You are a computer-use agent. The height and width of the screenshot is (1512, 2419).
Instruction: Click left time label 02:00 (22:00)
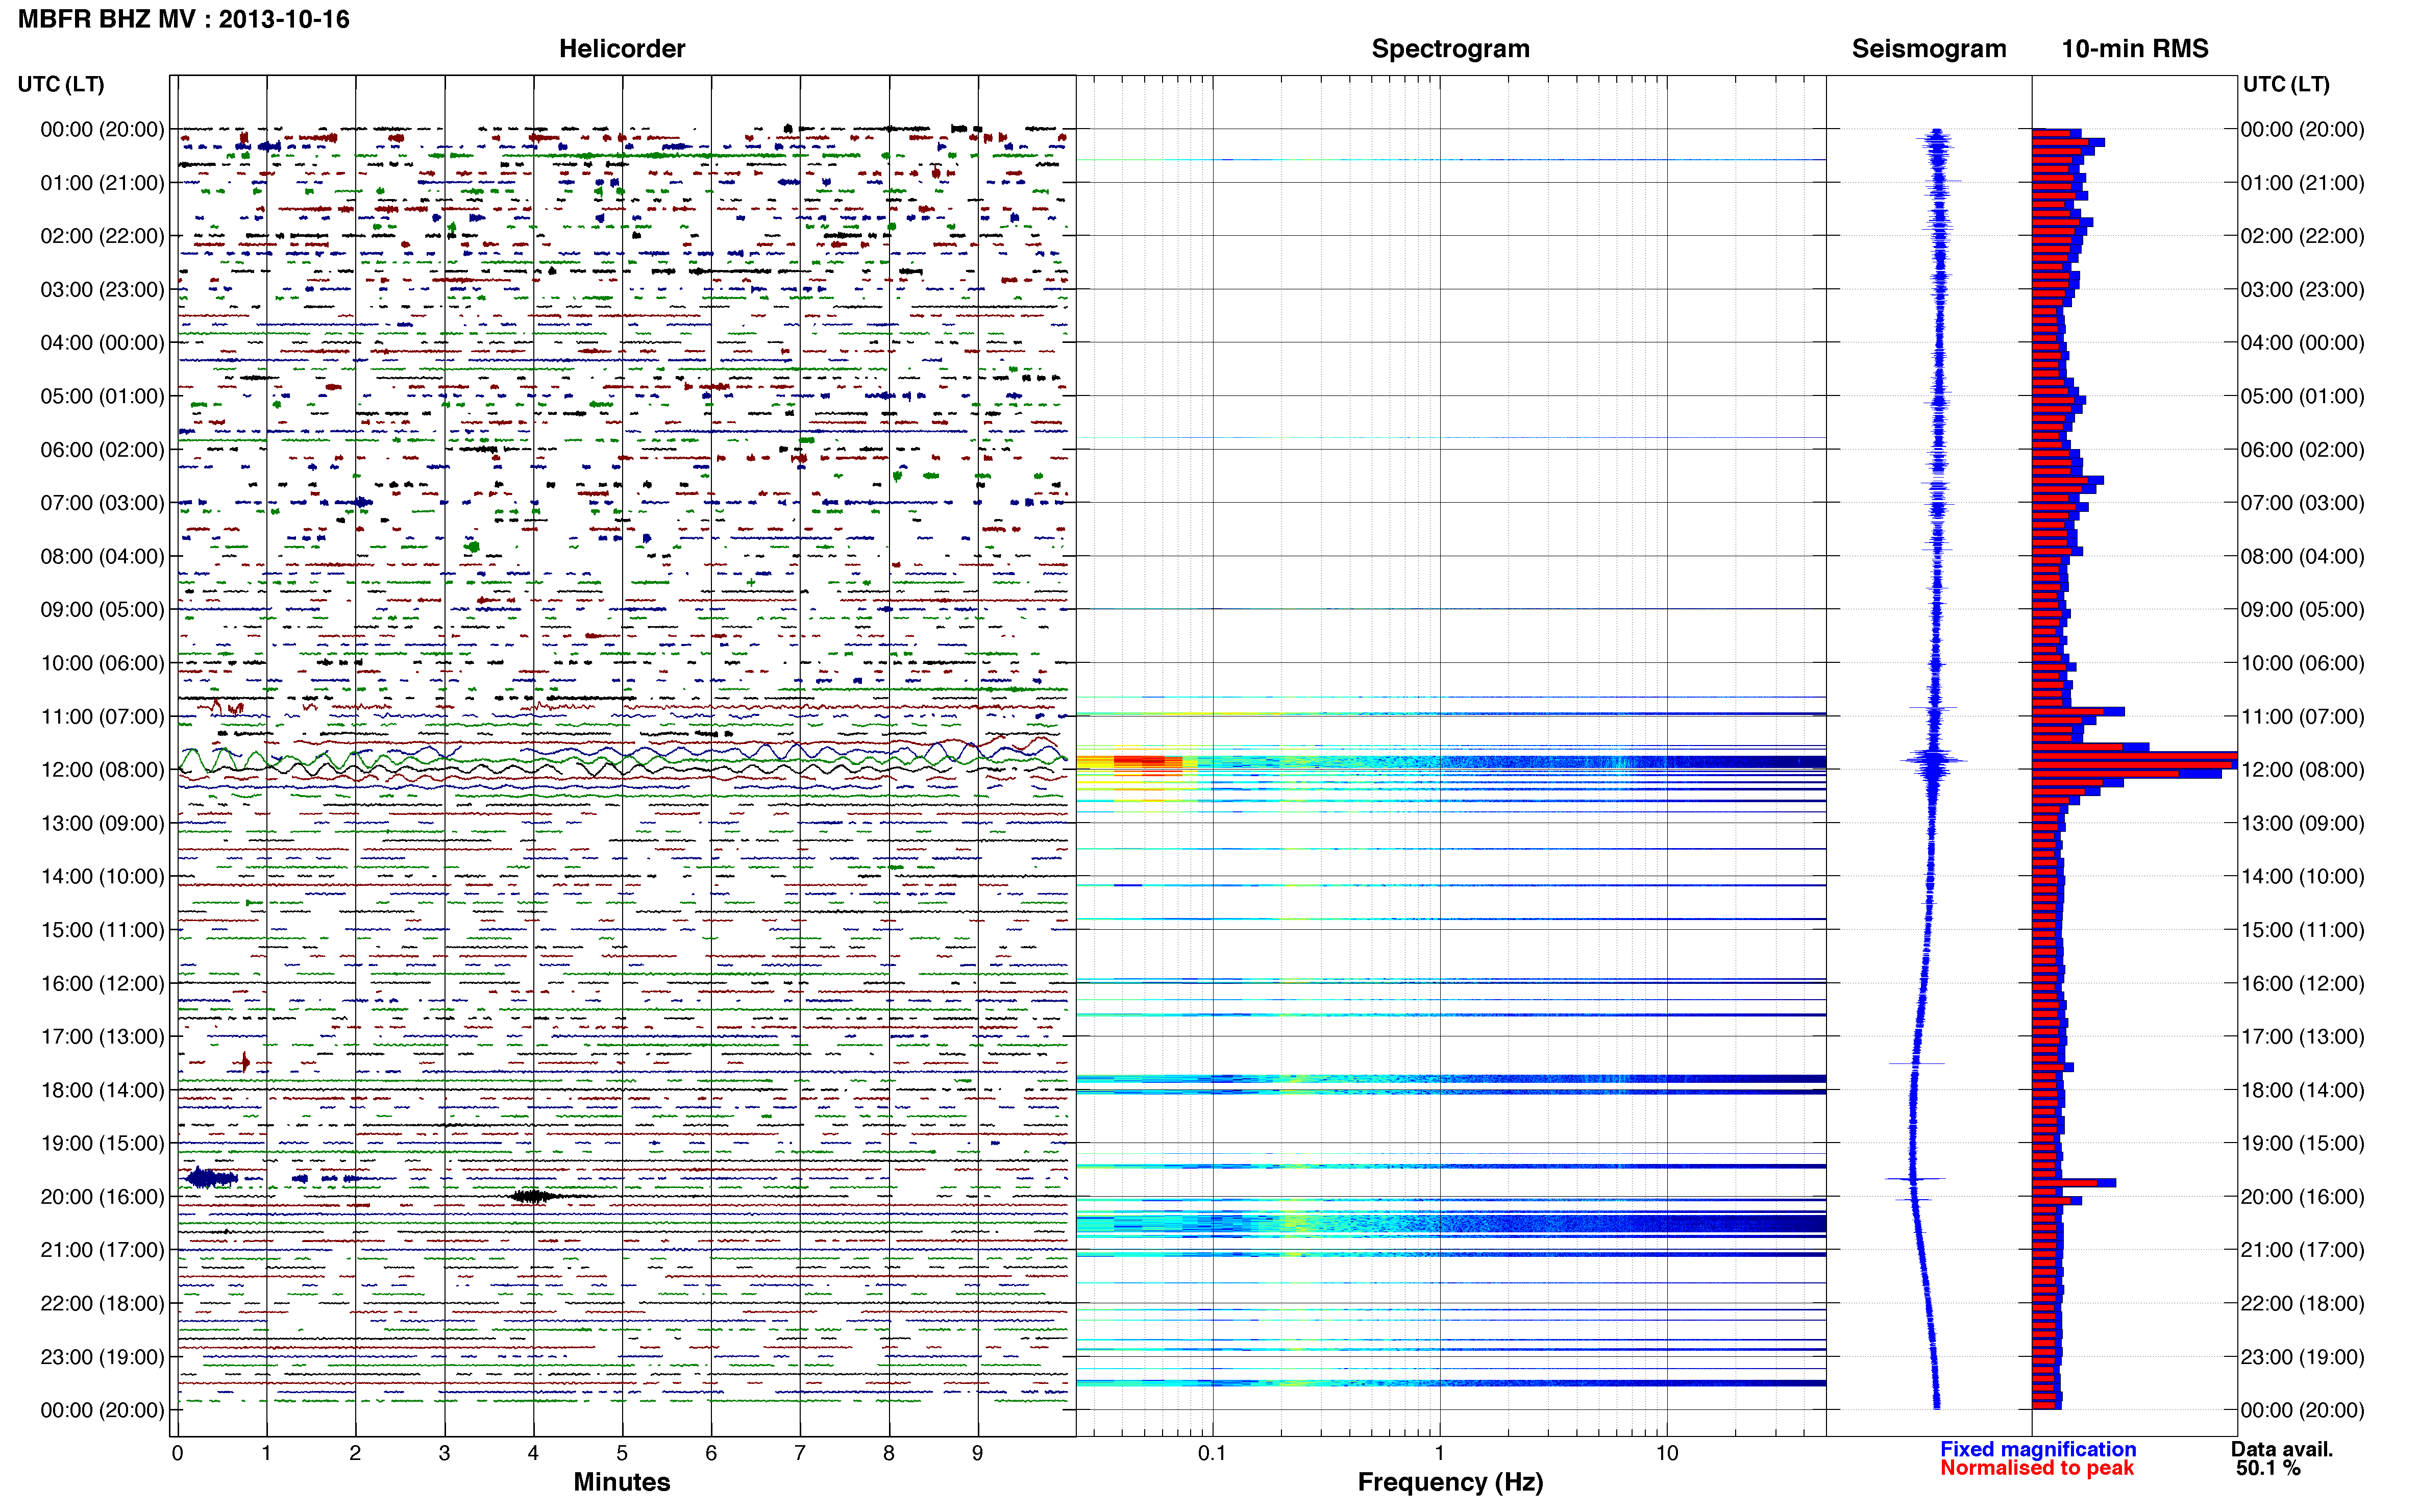(102, 236)
